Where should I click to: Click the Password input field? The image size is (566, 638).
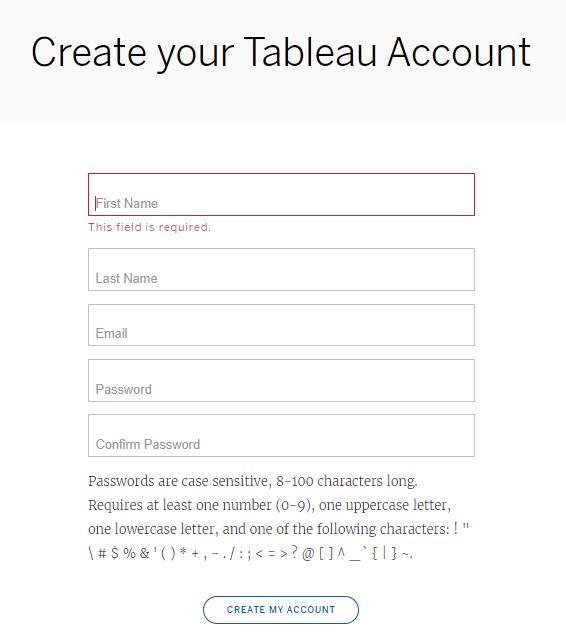click(x=281, y=380)
